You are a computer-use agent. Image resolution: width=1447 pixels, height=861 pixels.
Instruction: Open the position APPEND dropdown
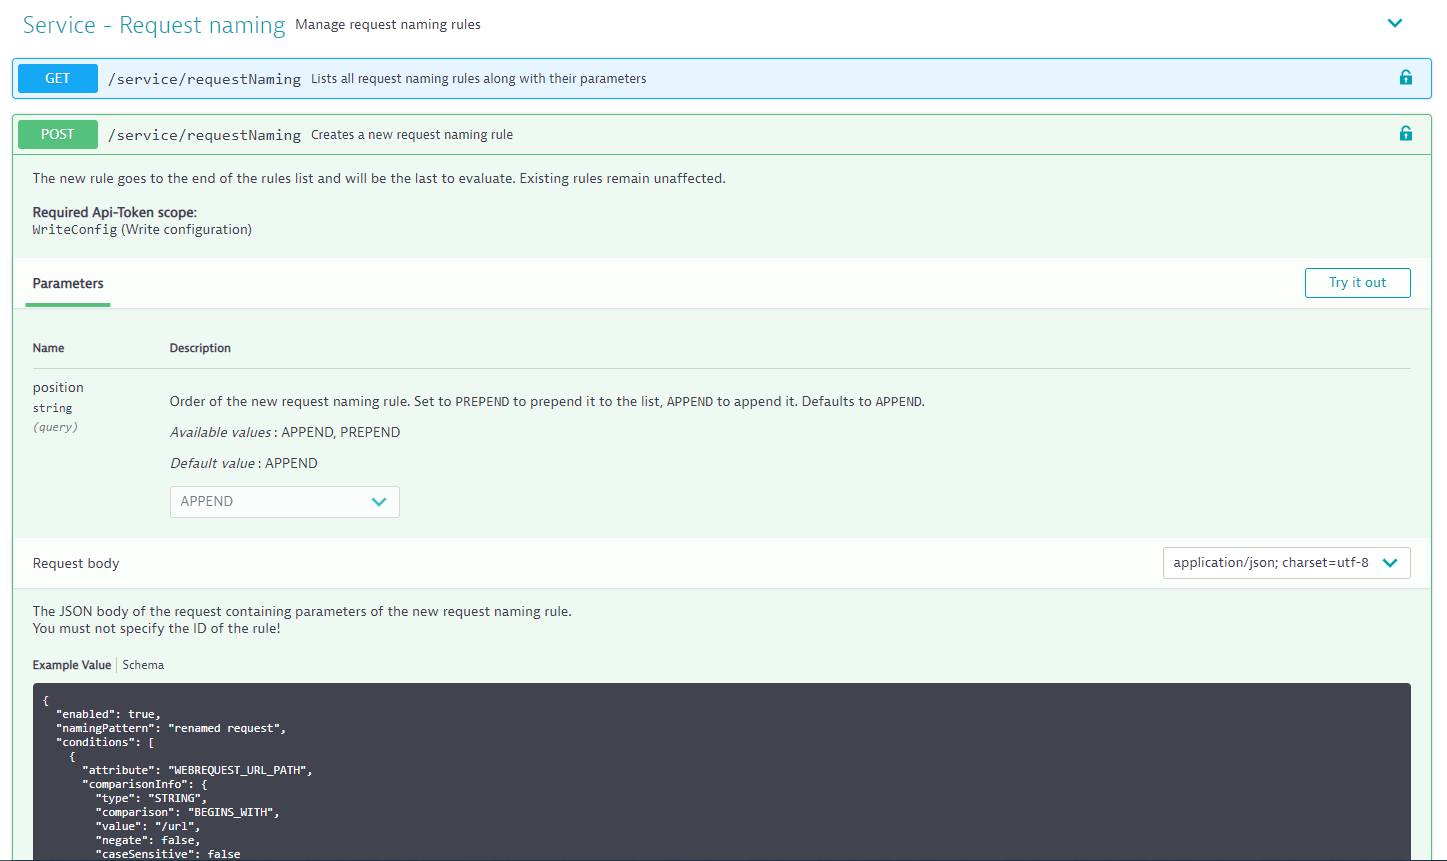pyautogui.click(x=284, y=502)
